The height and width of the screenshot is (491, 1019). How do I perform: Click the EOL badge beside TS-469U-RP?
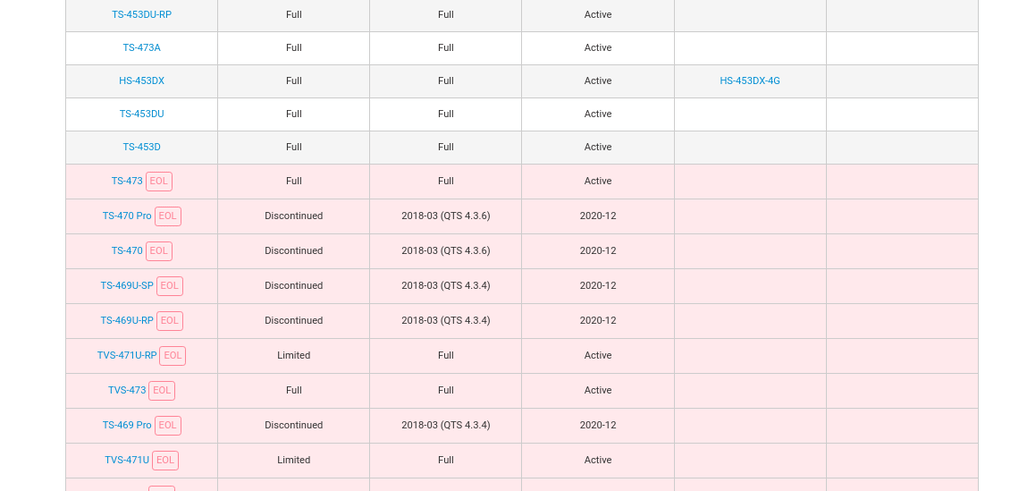[x=170, y=321]
